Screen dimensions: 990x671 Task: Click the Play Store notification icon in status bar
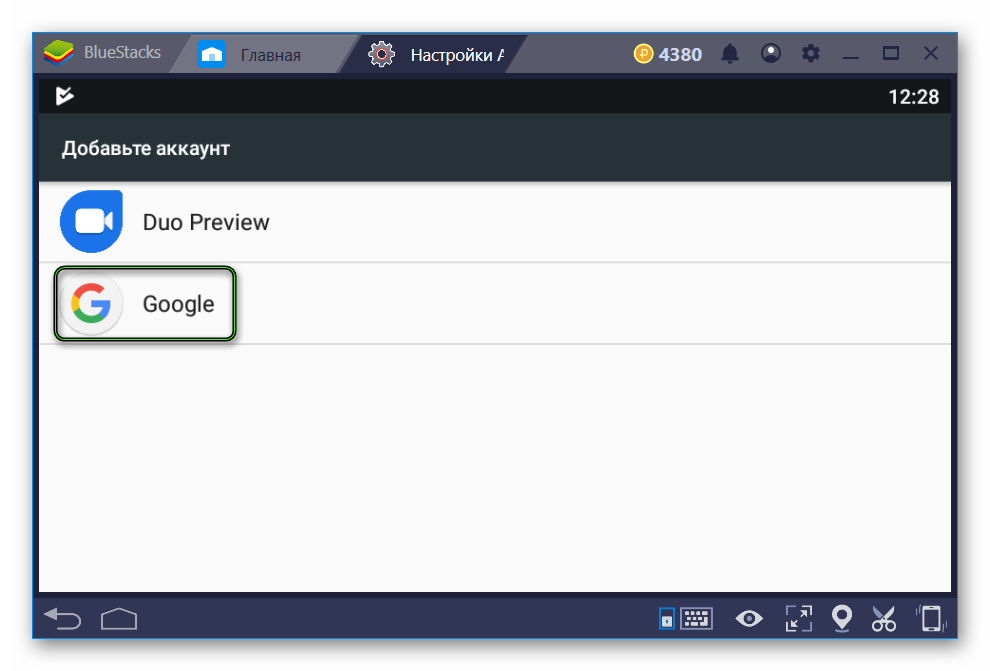coord(64,96)
